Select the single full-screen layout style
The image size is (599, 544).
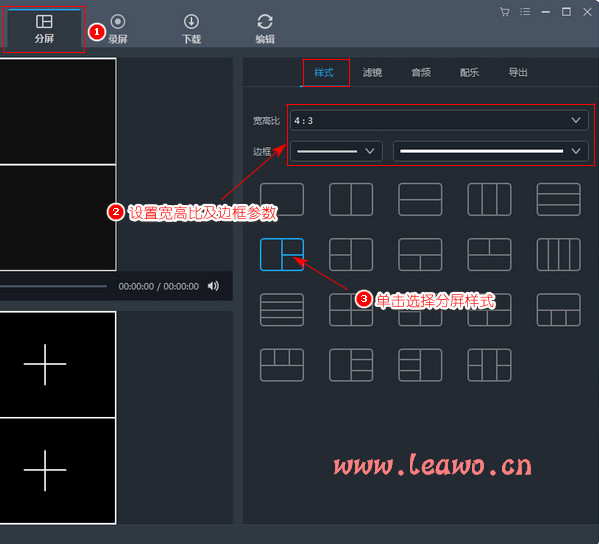pos(282,199)
